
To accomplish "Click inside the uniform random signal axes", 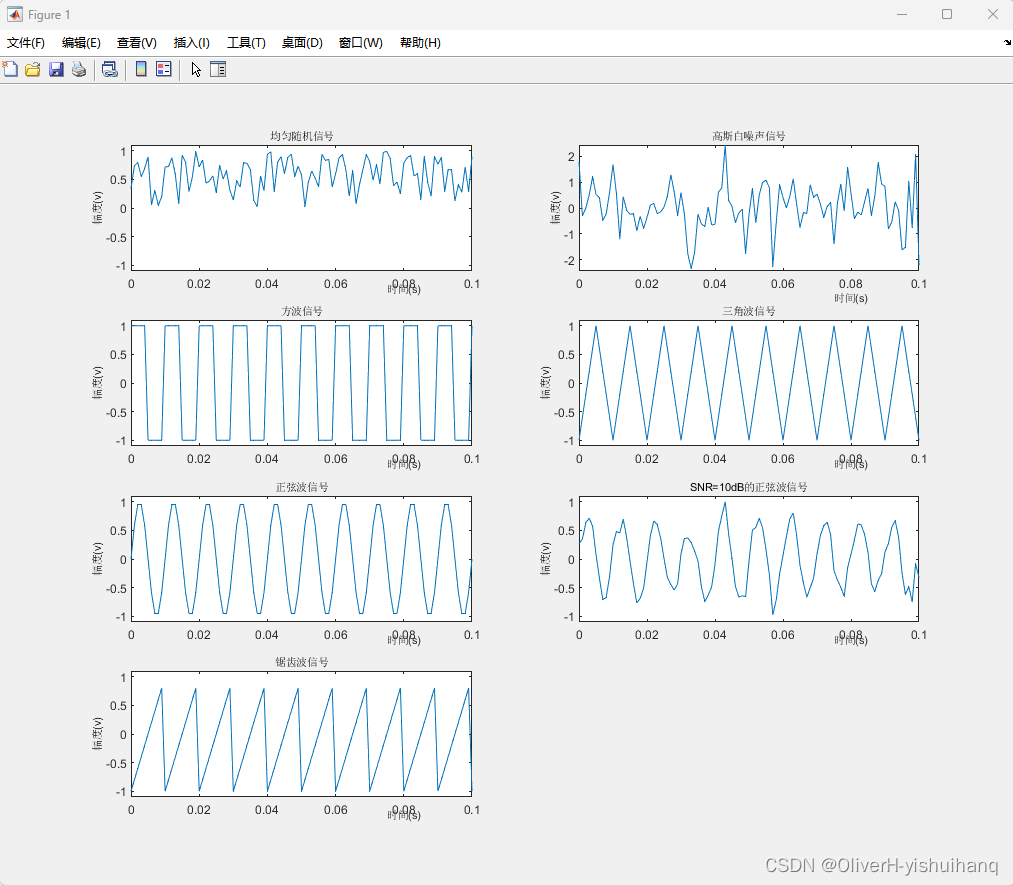I will coord(301,208).
